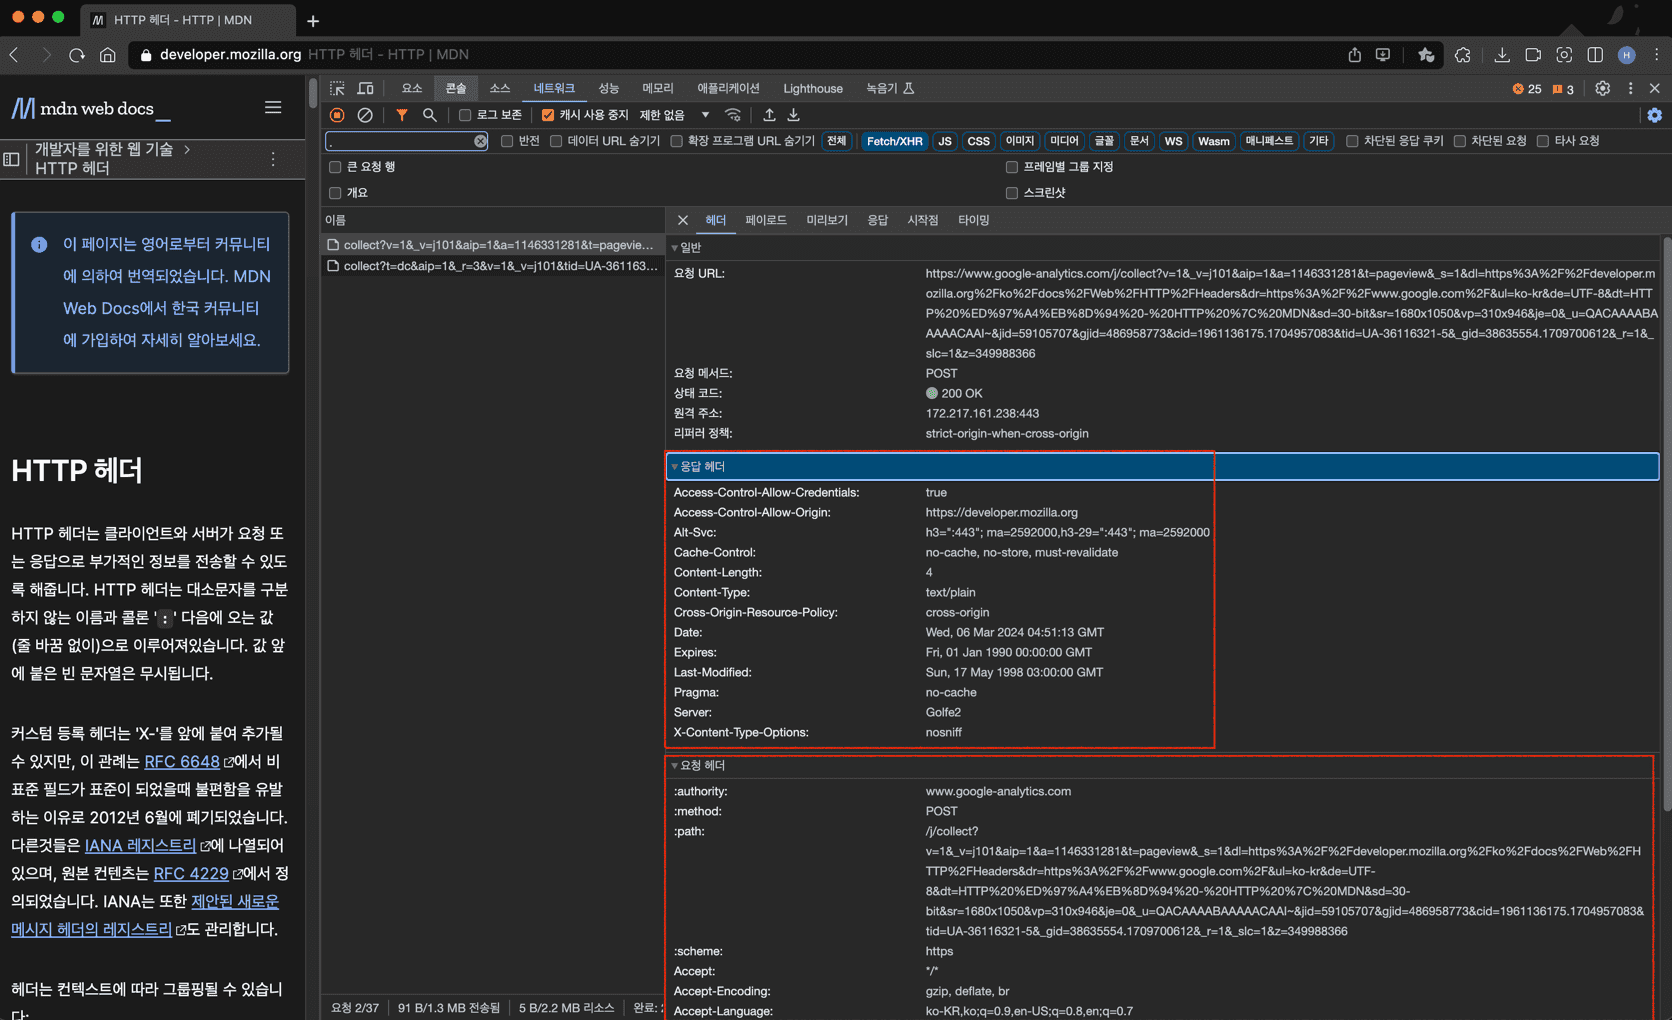
Task: Clear the filter text field
Action: (481, 141)
